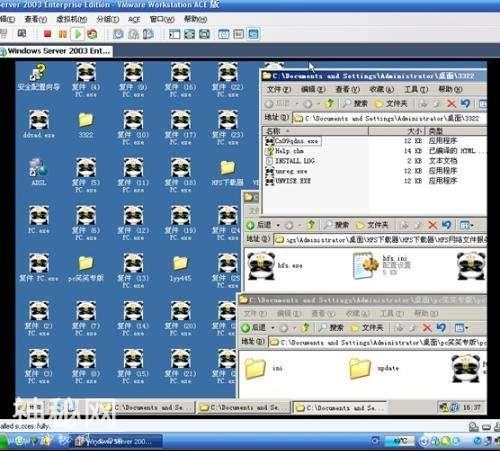Click the host taskbar Windows Server 200... button
The width and height of the screenshot is (500, 451).
[x=117, y=441]
